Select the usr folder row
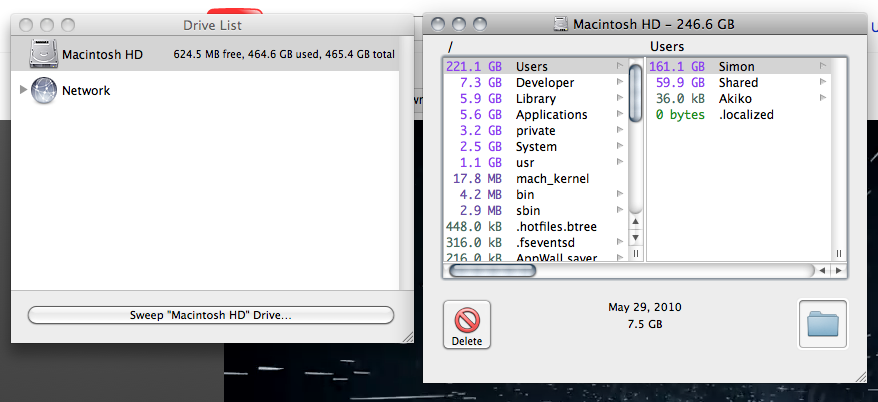Image resolution: width=878 pixels, height=402 pixels. click(x=536, y=163)
